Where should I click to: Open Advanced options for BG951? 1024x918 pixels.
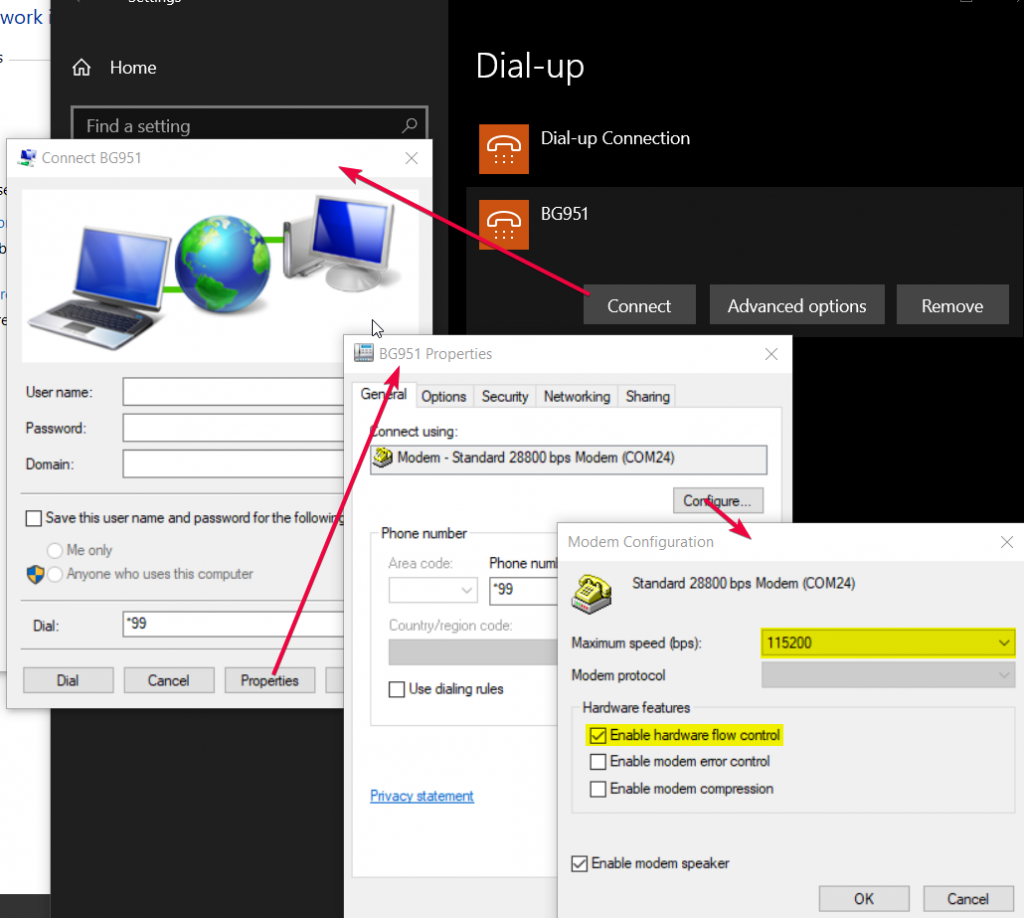797,306
